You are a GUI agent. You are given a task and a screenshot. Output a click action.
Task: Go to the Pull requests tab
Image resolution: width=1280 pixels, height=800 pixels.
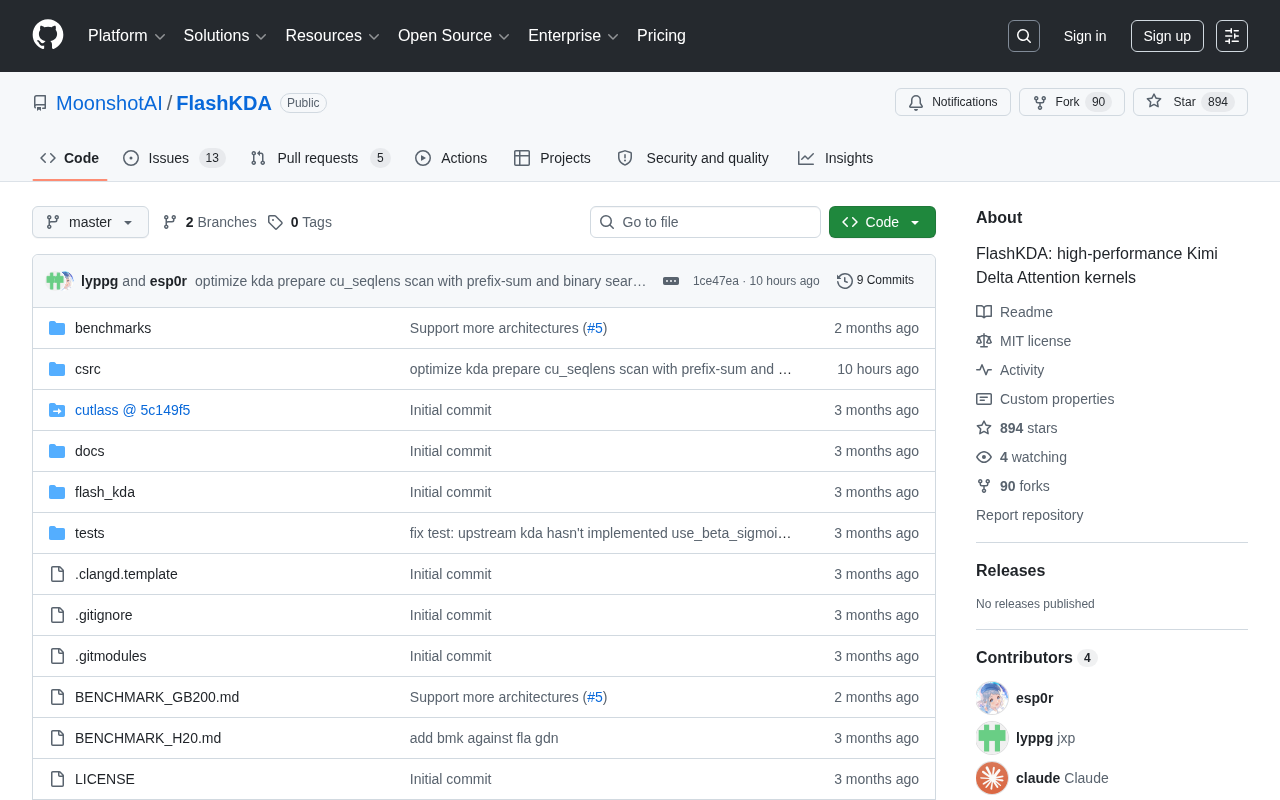point(320,158)
